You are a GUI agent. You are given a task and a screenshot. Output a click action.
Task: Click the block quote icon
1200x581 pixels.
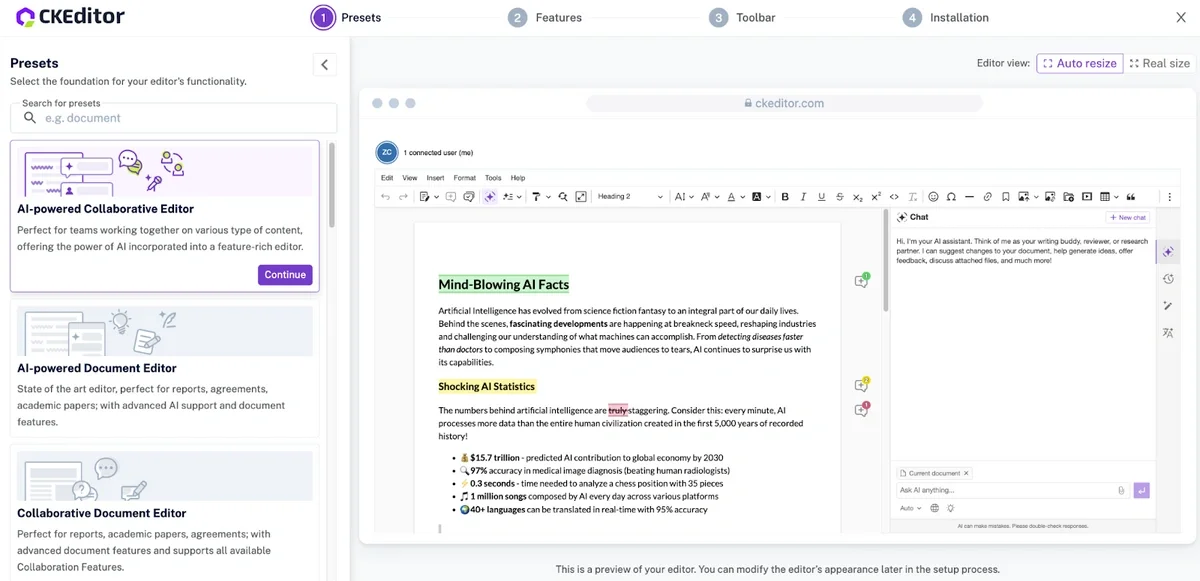click(1132, 197)
